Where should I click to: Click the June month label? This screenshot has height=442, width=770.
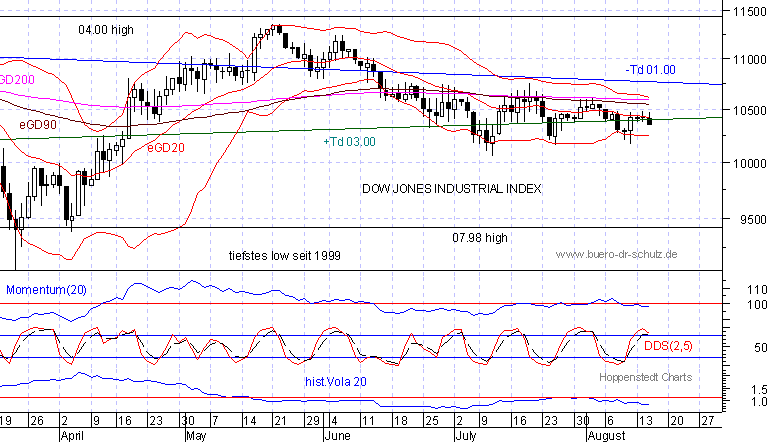[x=337, y=436]
